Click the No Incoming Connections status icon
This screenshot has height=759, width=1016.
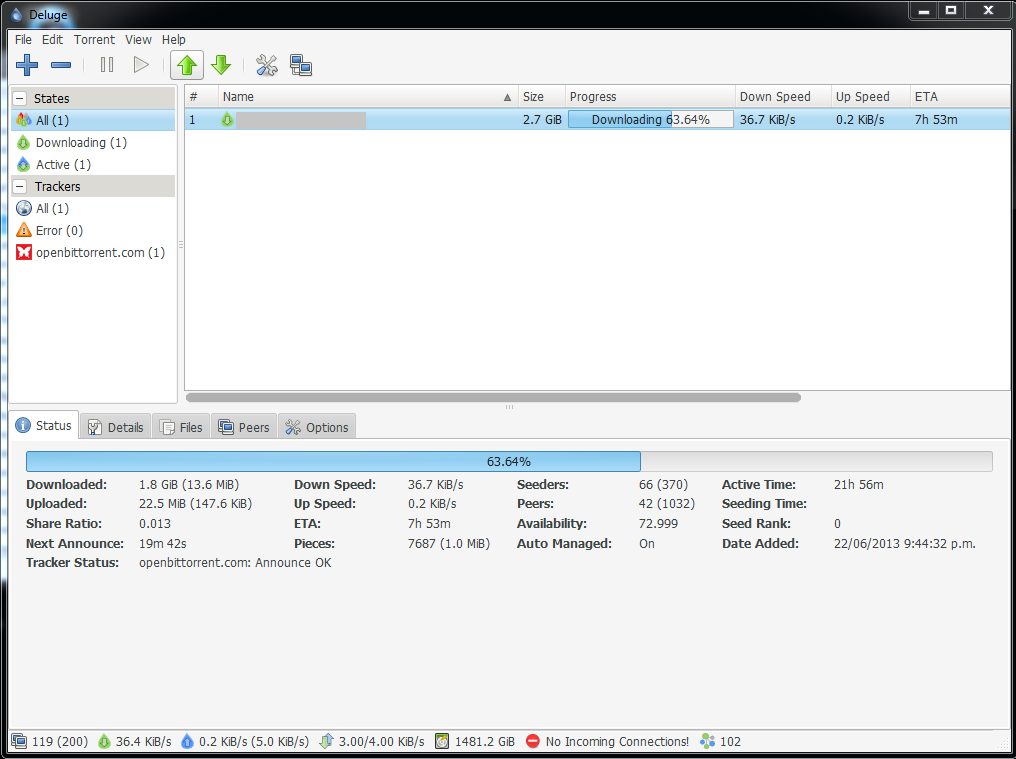[532, 741]
